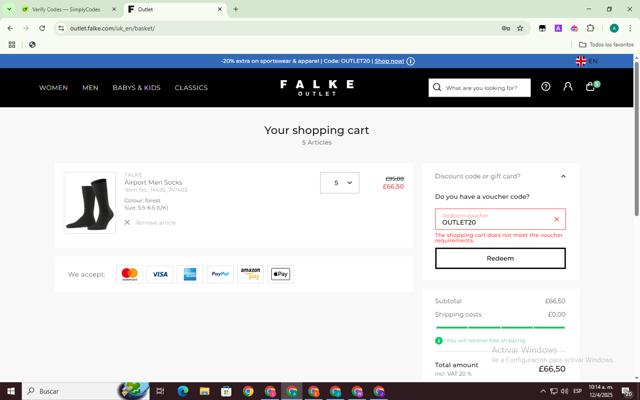Click the Redeem button
Image resolution: width=640 pixels, height=400 pixels.
tap(500, 258)
